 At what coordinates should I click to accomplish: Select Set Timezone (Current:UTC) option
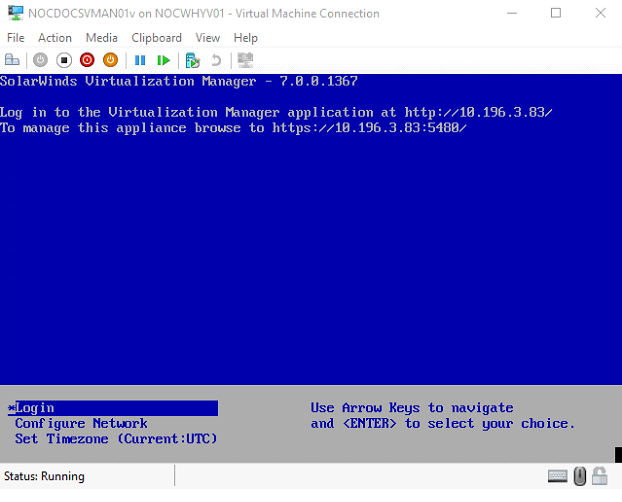pyautogui.click(x=116, y=439)
